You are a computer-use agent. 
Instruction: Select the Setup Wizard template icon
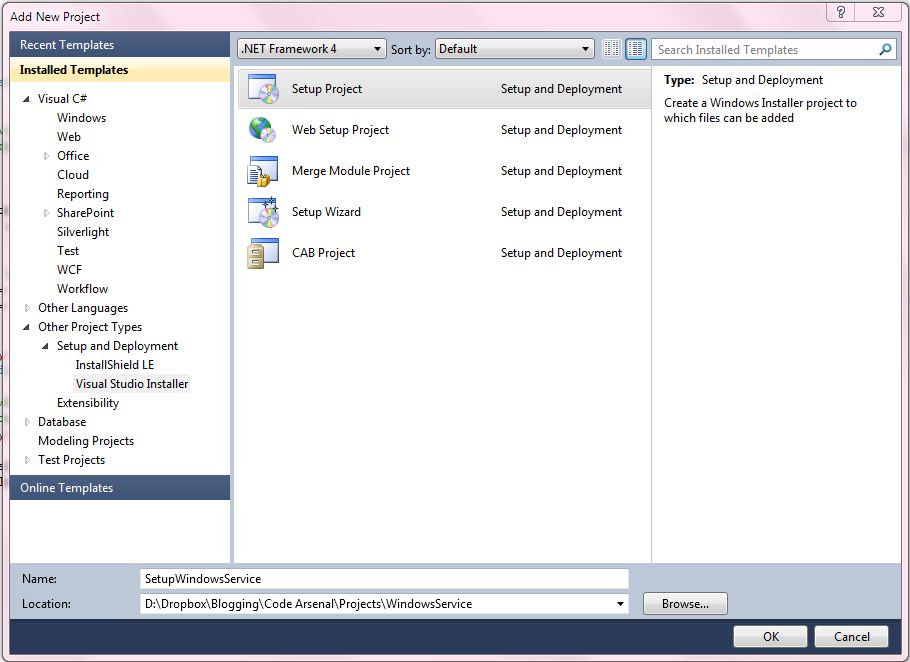click(x=263, y=211)
